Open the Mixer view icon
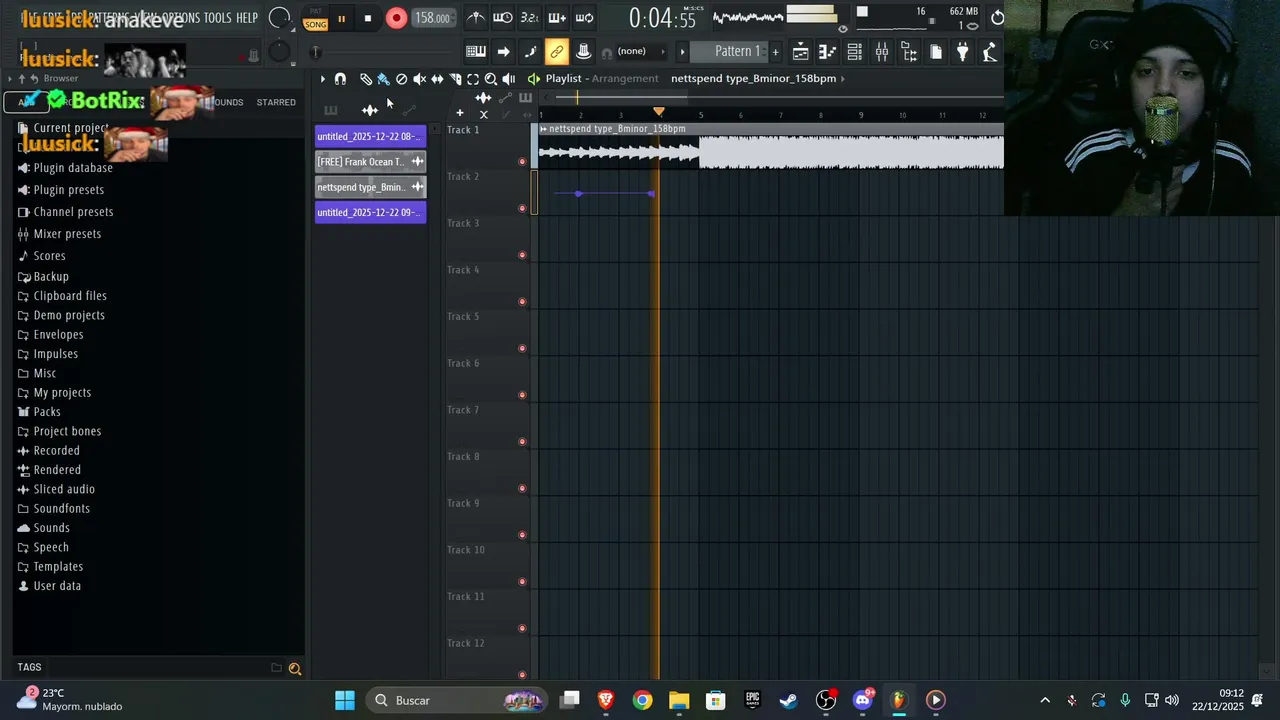The width and height of the screenshot is (1280, 720). [x=881, y=52]
